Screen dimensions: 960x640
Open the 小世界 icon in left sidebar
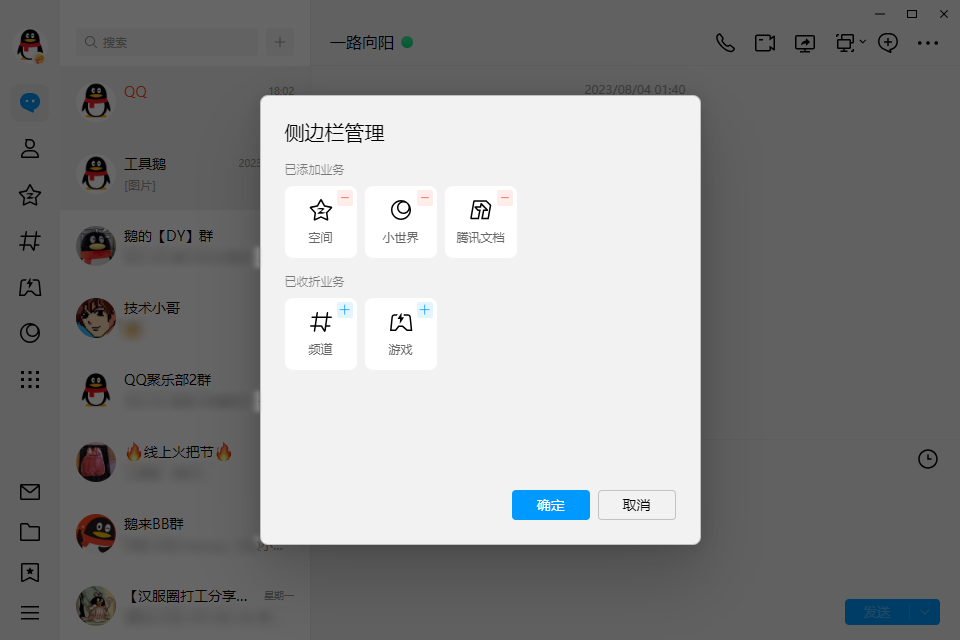(29, 333)
